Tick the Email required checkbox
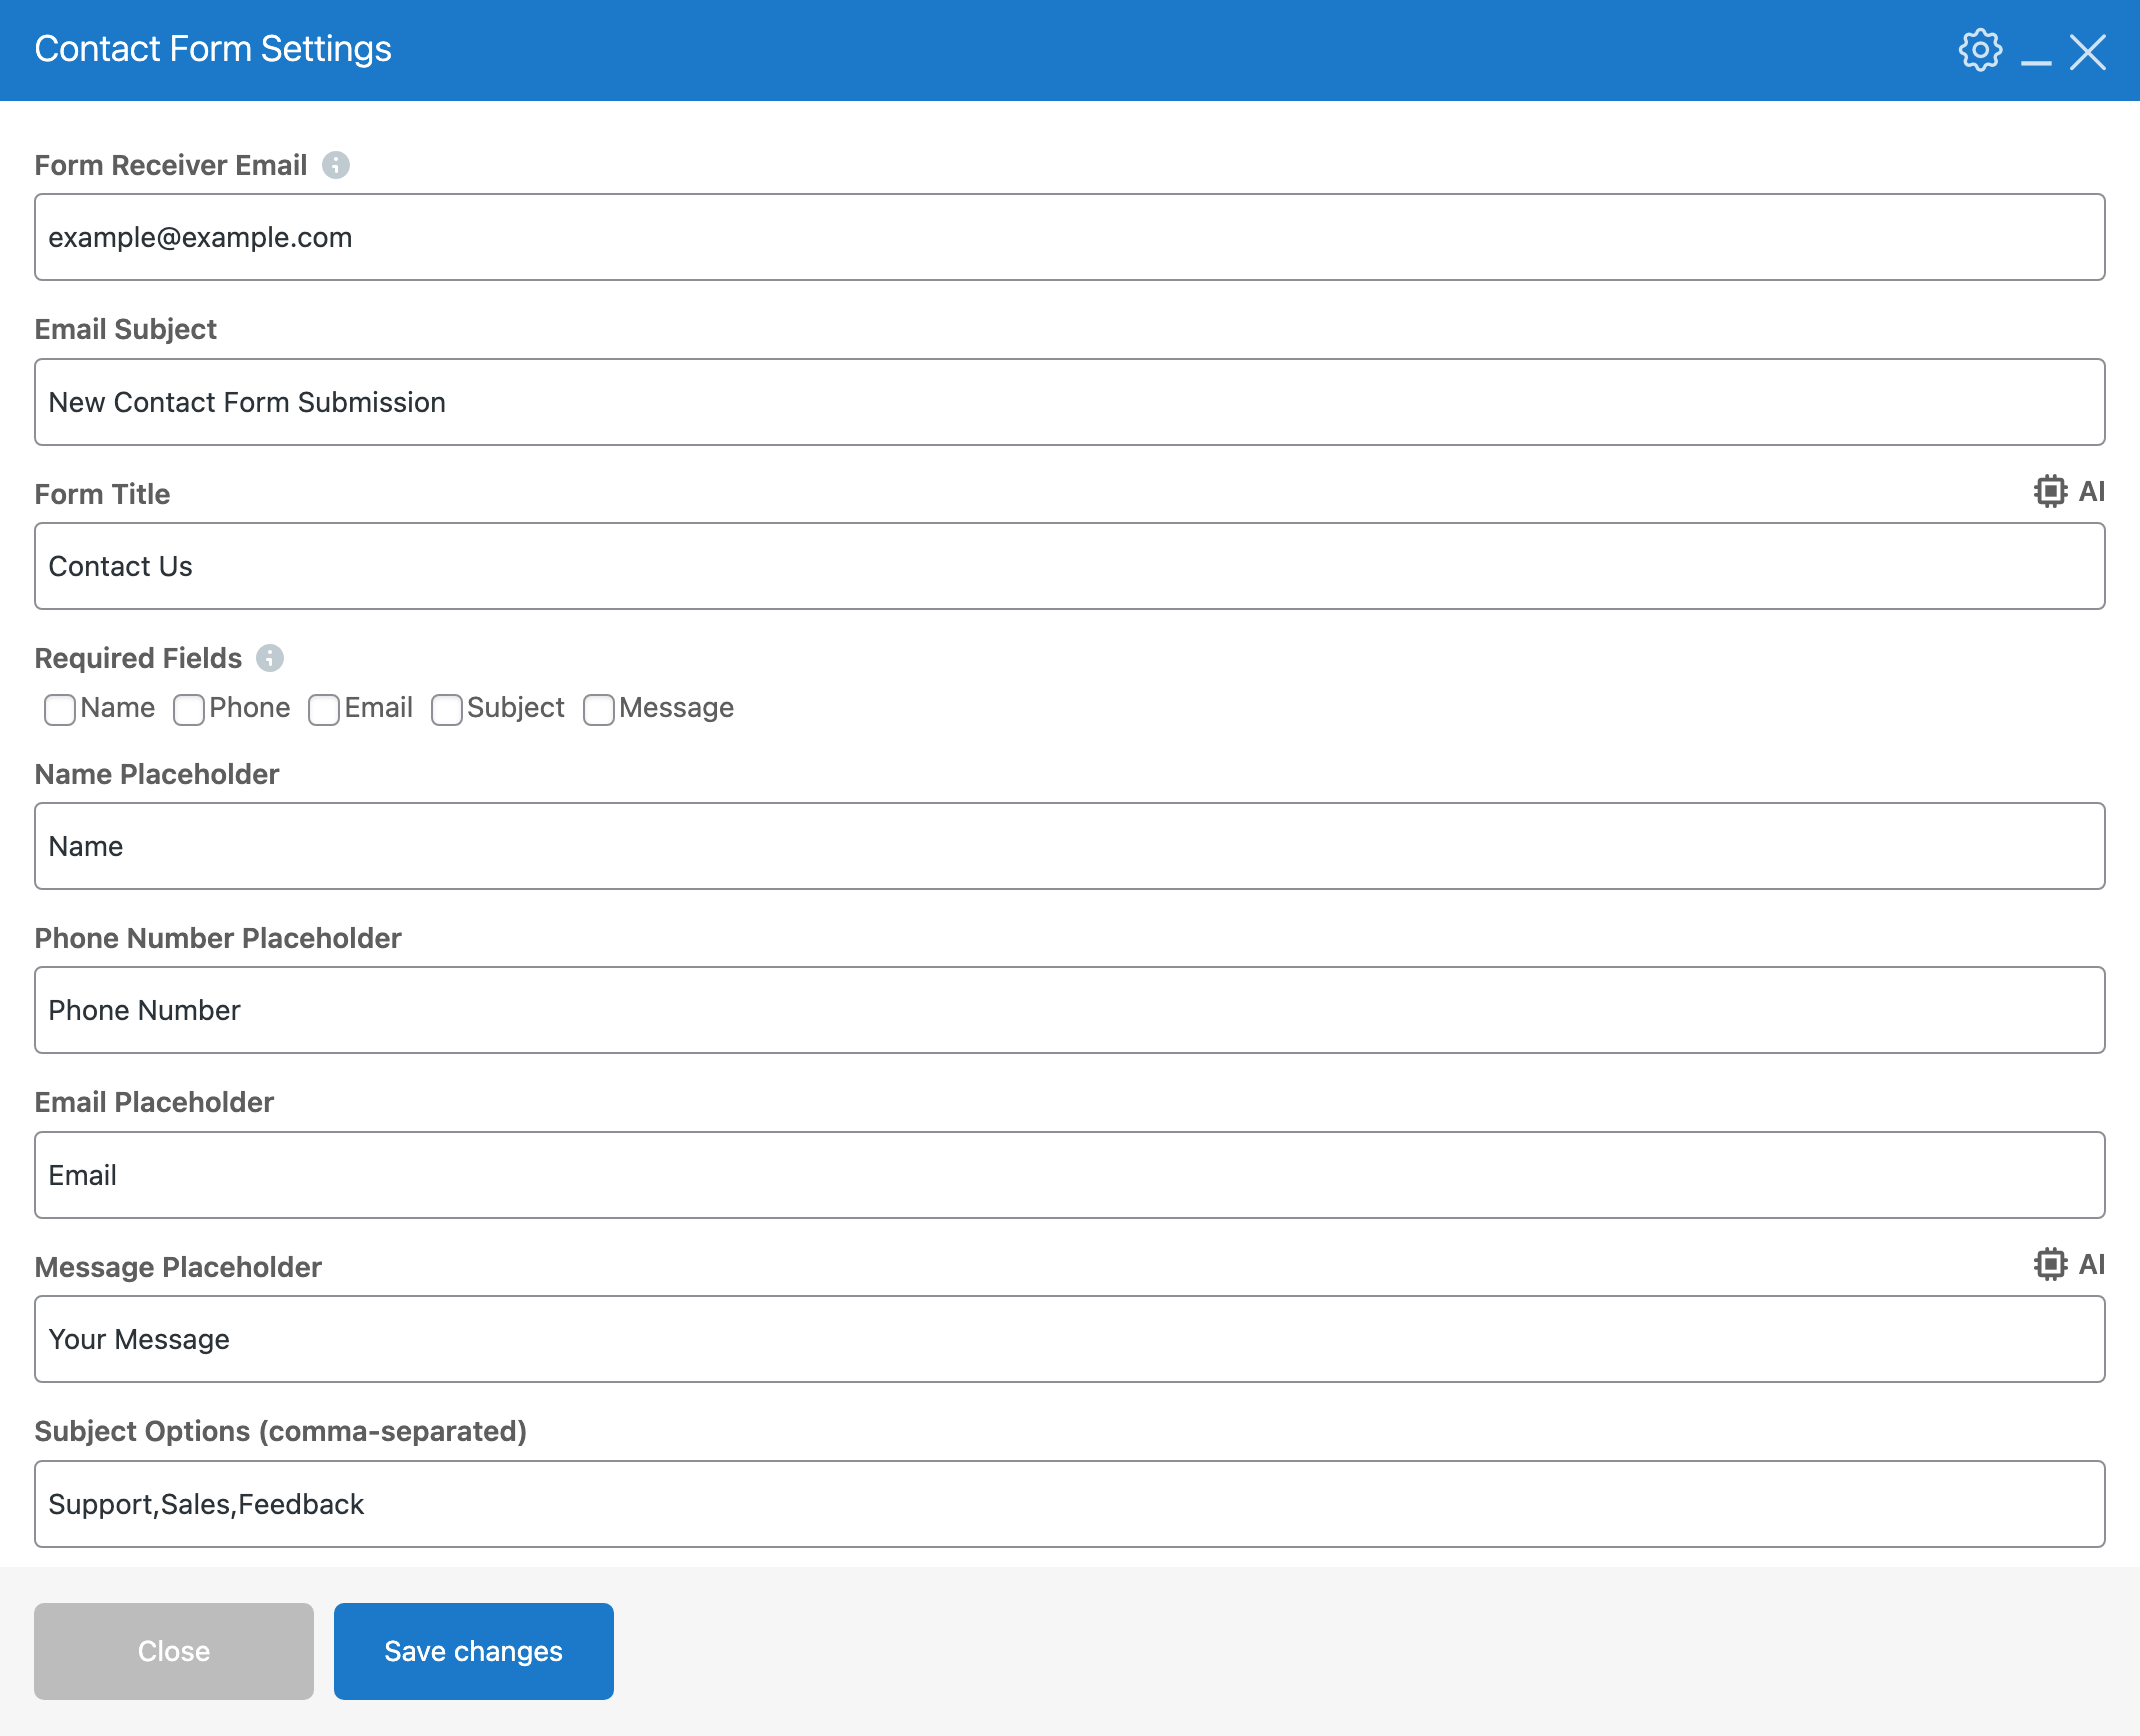 pyautogui.click(x=324, y=710)
